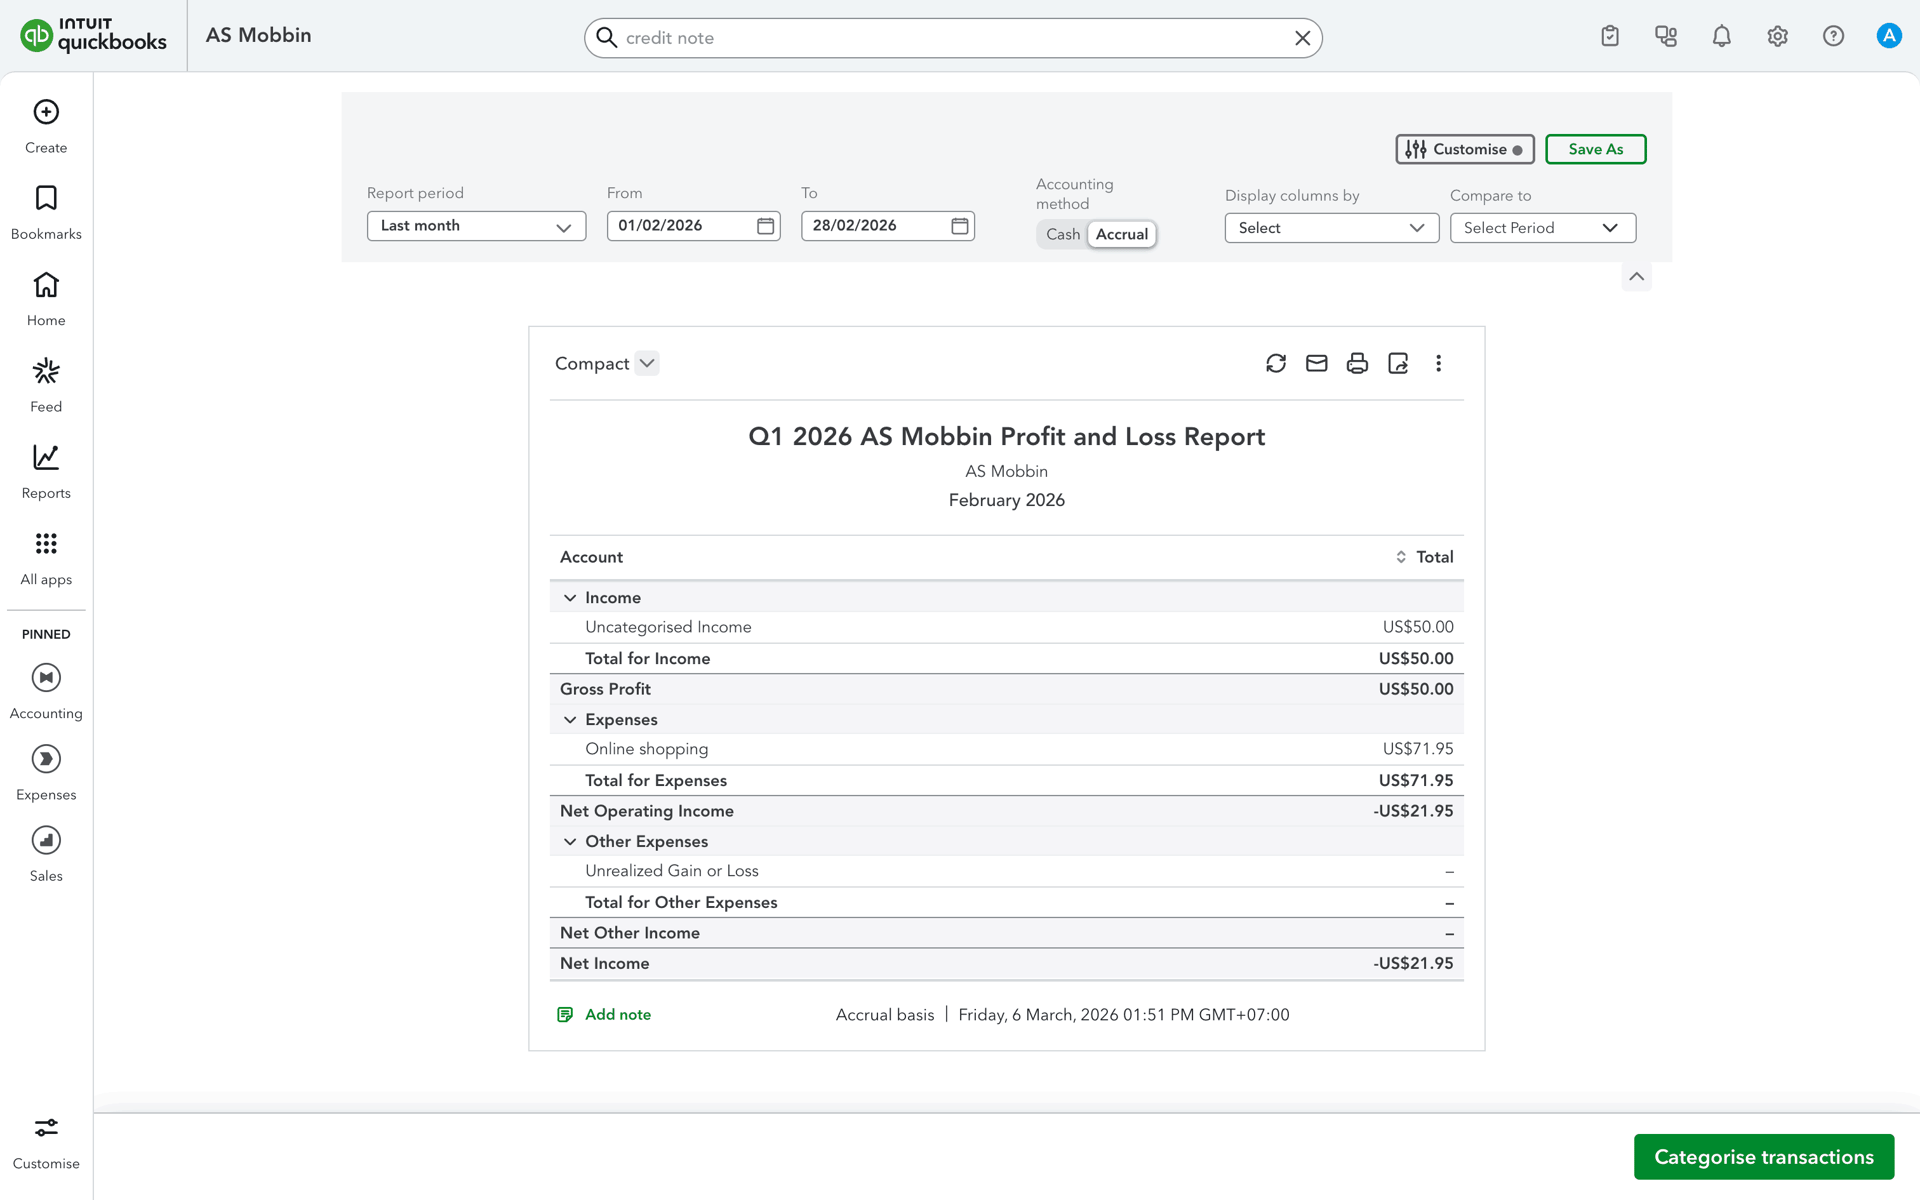This screenshot has height=1200, width=1920.
Task: Click the Online shopping row label
Action: (646, 749)
